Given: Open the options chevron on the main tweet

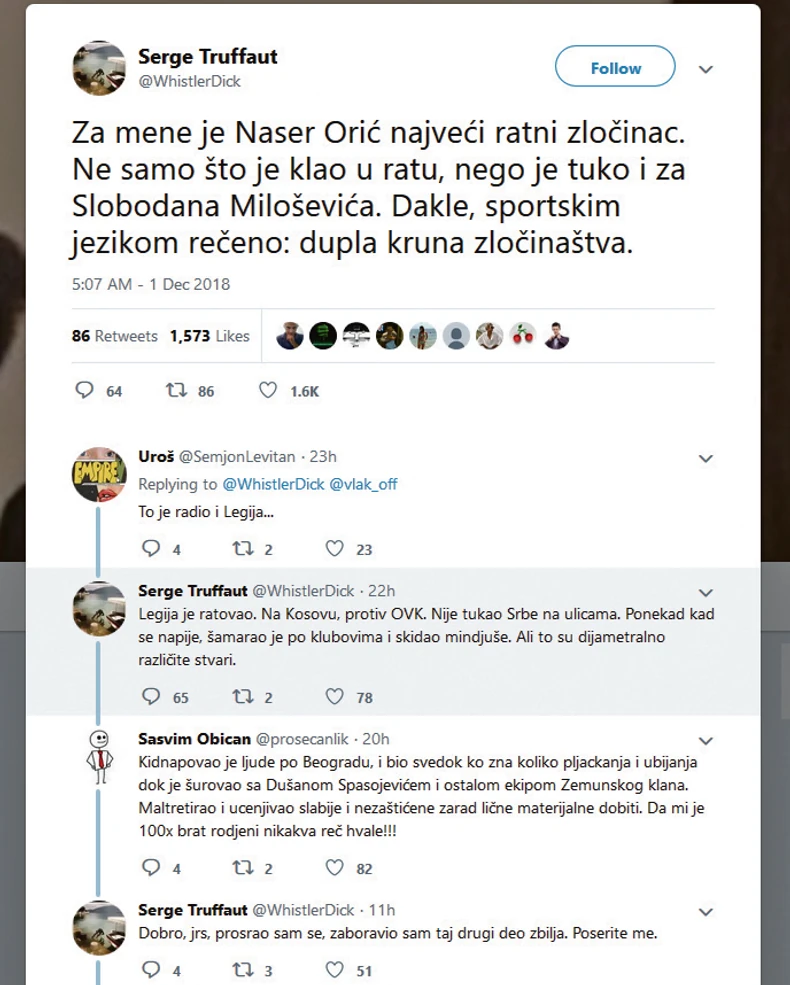Looking at the screenshot, I should 706,69.
